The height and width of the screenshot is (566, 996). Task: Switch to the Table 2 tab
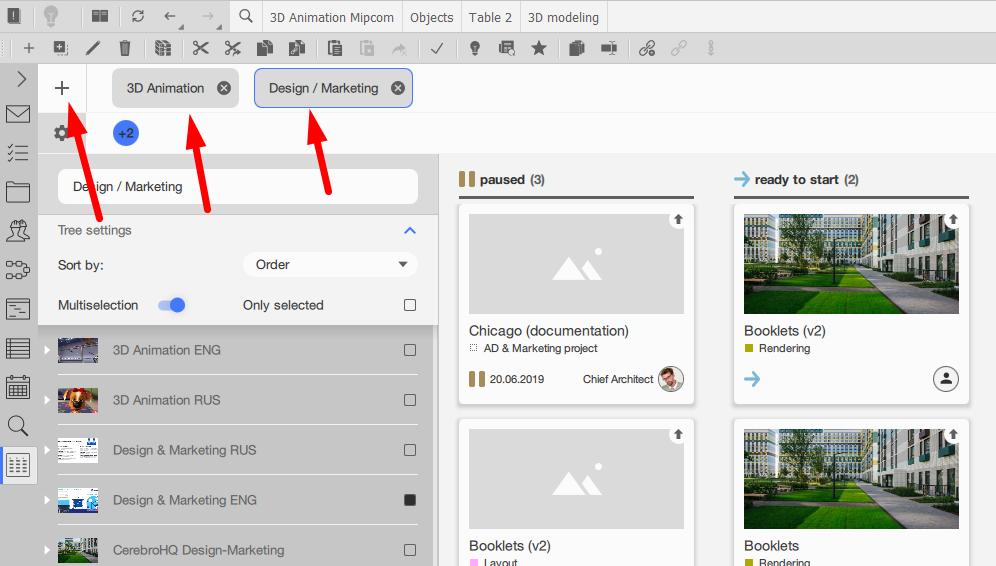pos(490,18)
